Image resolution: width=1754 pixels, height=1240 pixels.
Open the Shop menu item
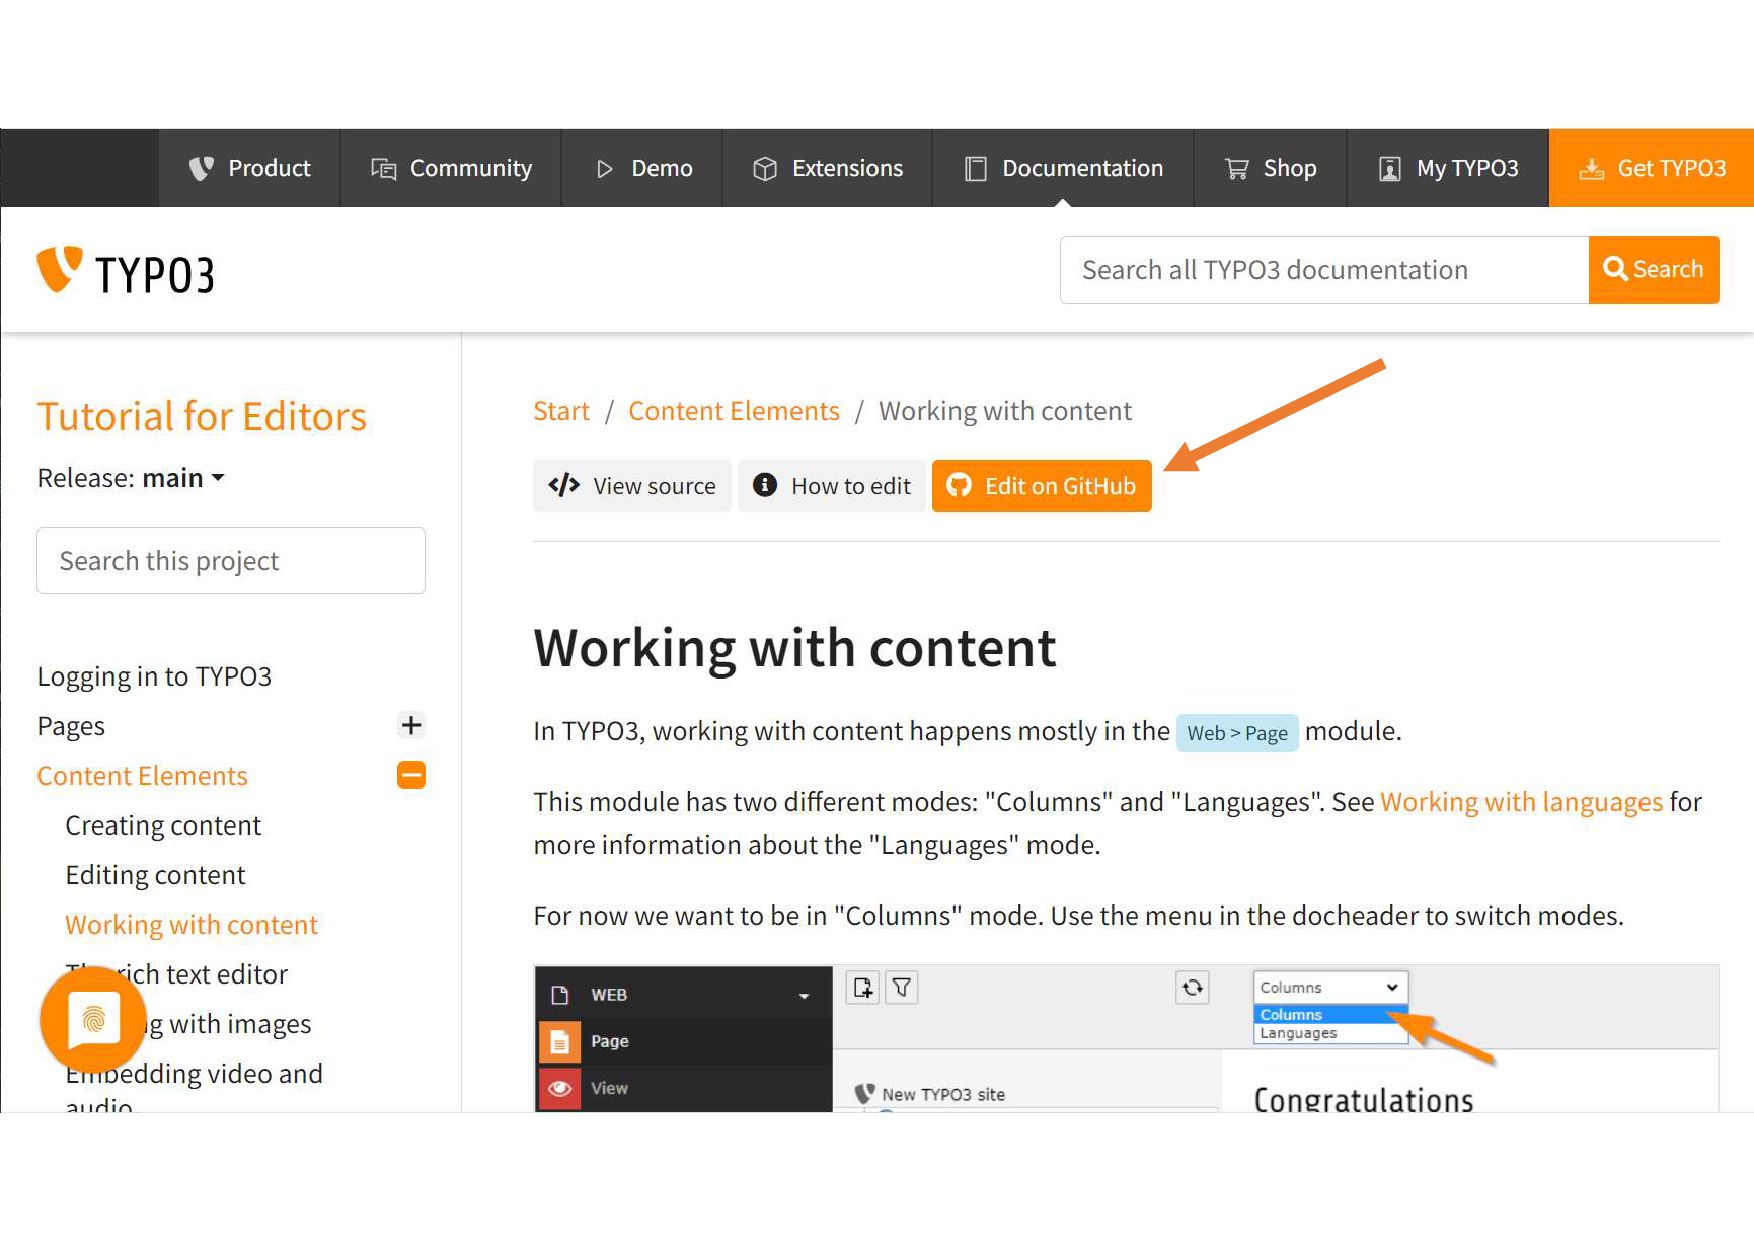pos(1270,168)
